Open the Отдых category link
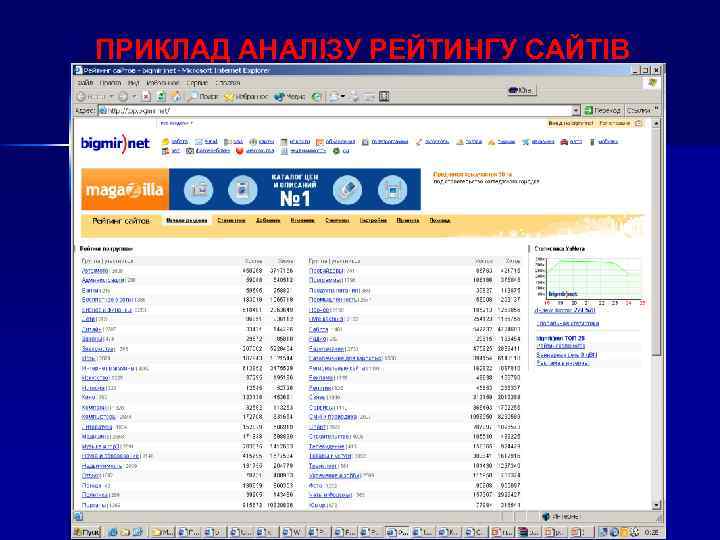Image resolution: width=720 pixels, height=540 pixels. point(90,475)
